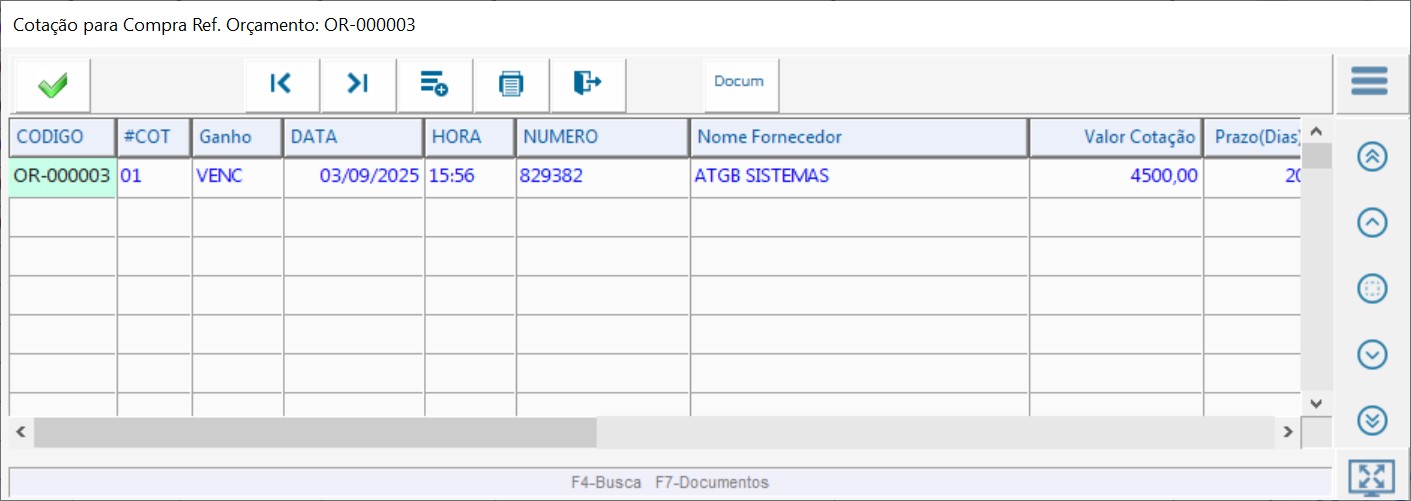Click the double-down chevron circle icon
Screen dimensions: 1411x501
pos(1372,421)
